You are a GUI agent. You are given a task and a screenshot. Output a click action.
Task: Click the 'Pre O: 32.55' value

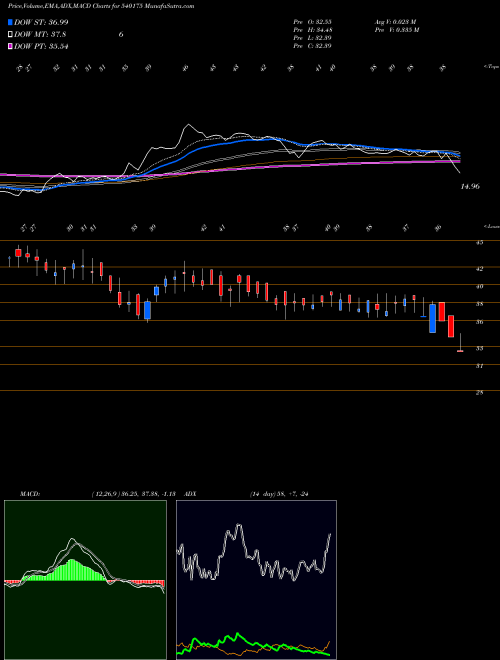(313, 21)
